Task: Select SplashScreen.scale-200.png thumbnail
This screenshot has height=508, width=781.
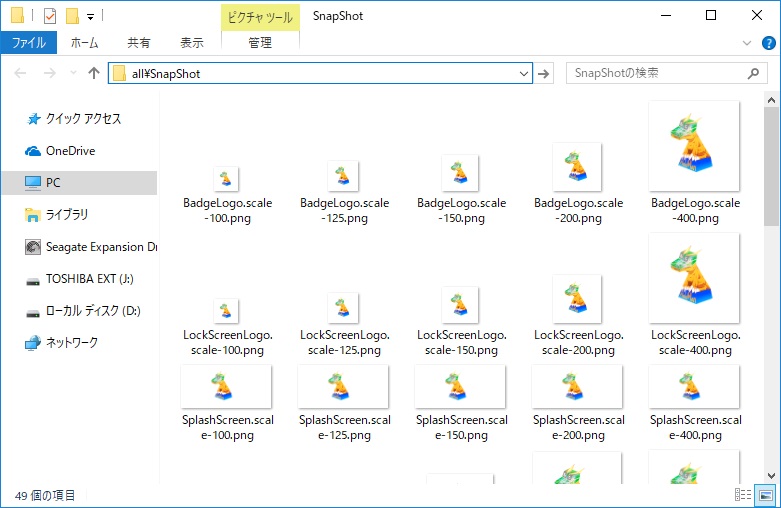Action: coord(577,386)
